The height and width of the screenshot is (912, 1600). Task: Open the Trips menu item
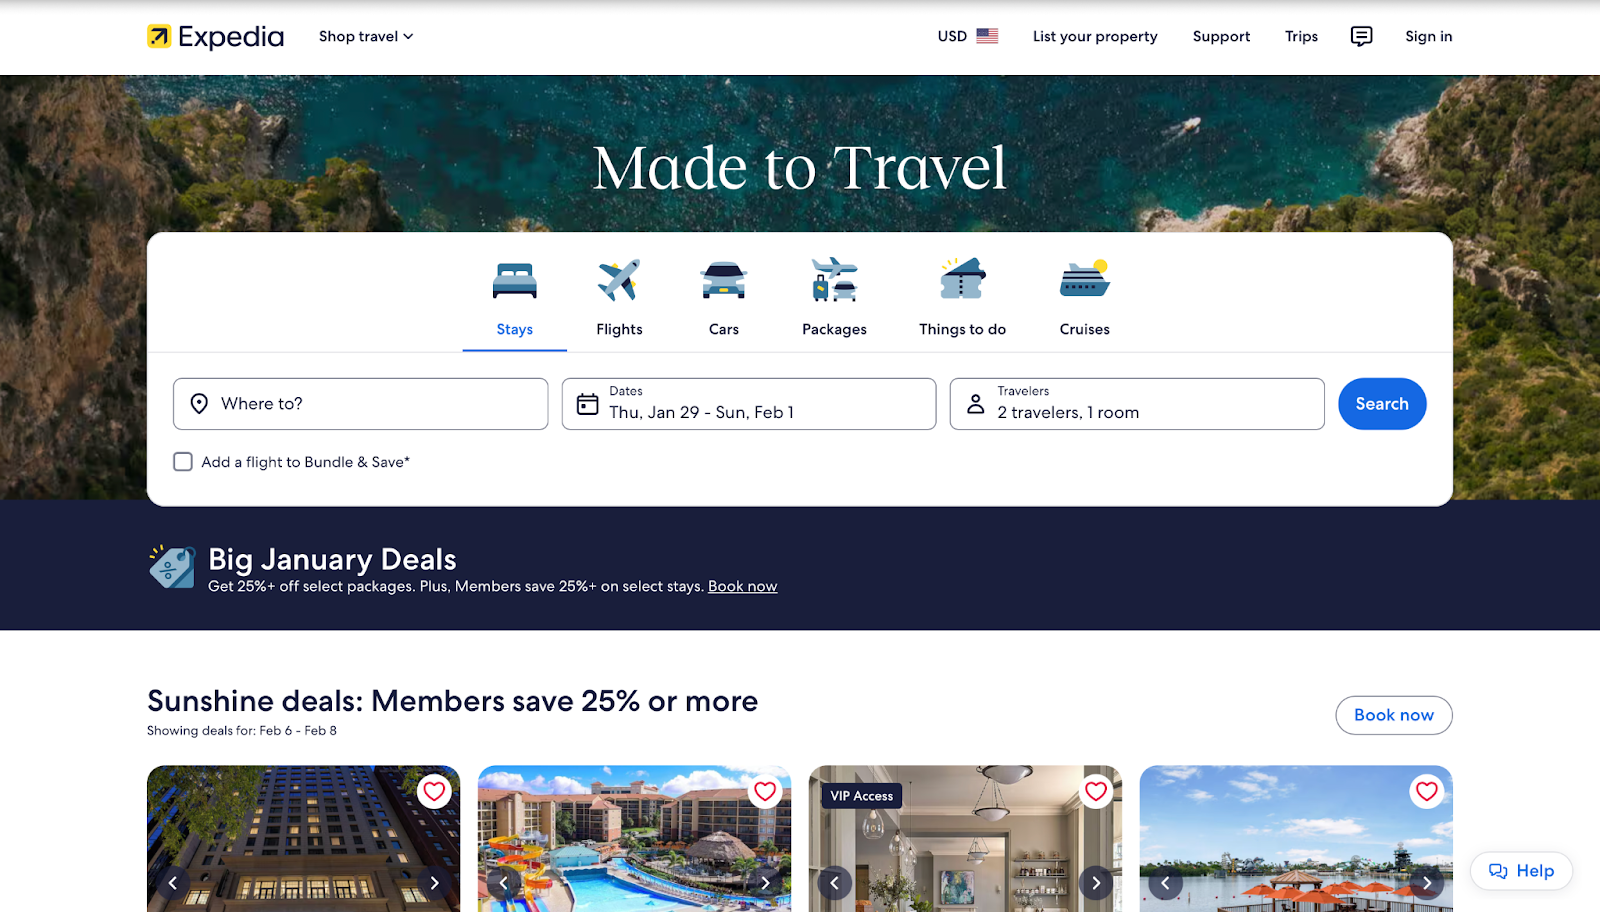(1301, 36)
